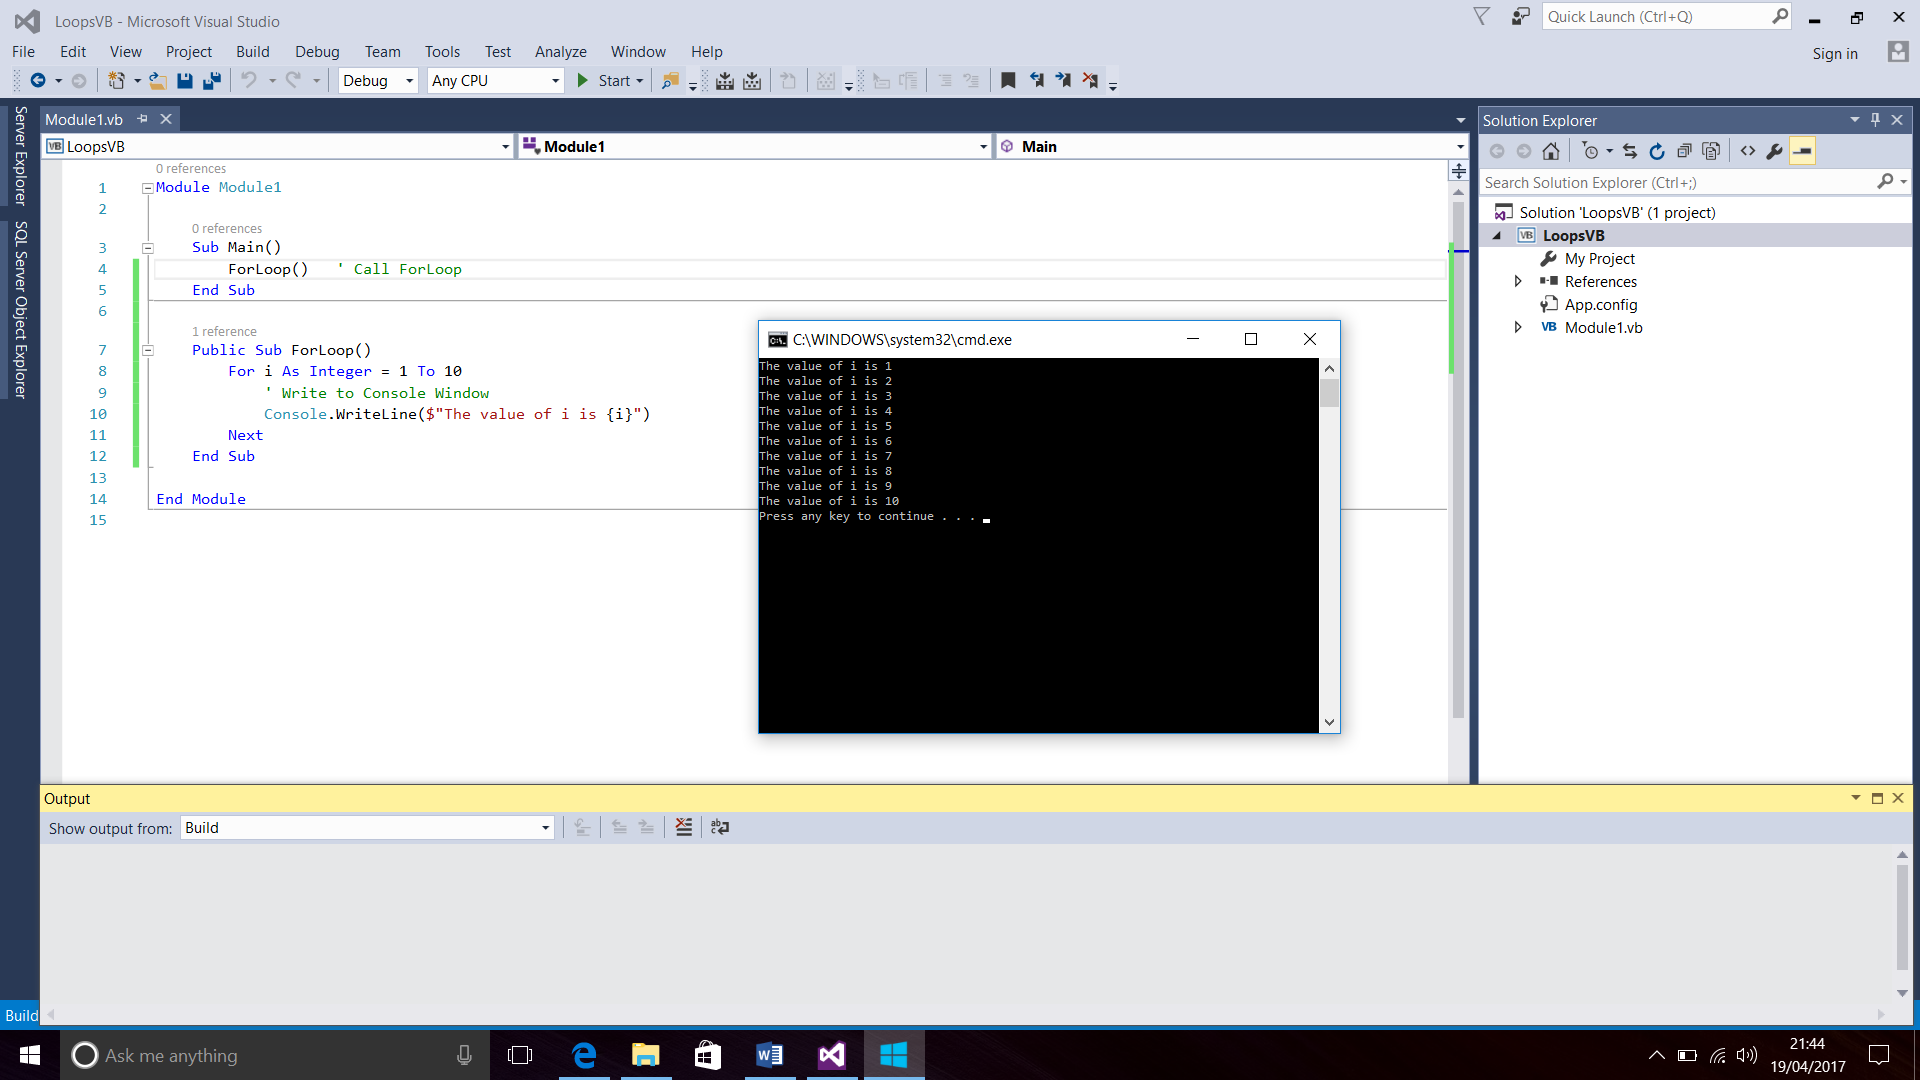Image resolution: width=1920 pixels, height=1080 pixels.
Task: Open File Explorer from the taskbar
Action: coord(646,1055)
